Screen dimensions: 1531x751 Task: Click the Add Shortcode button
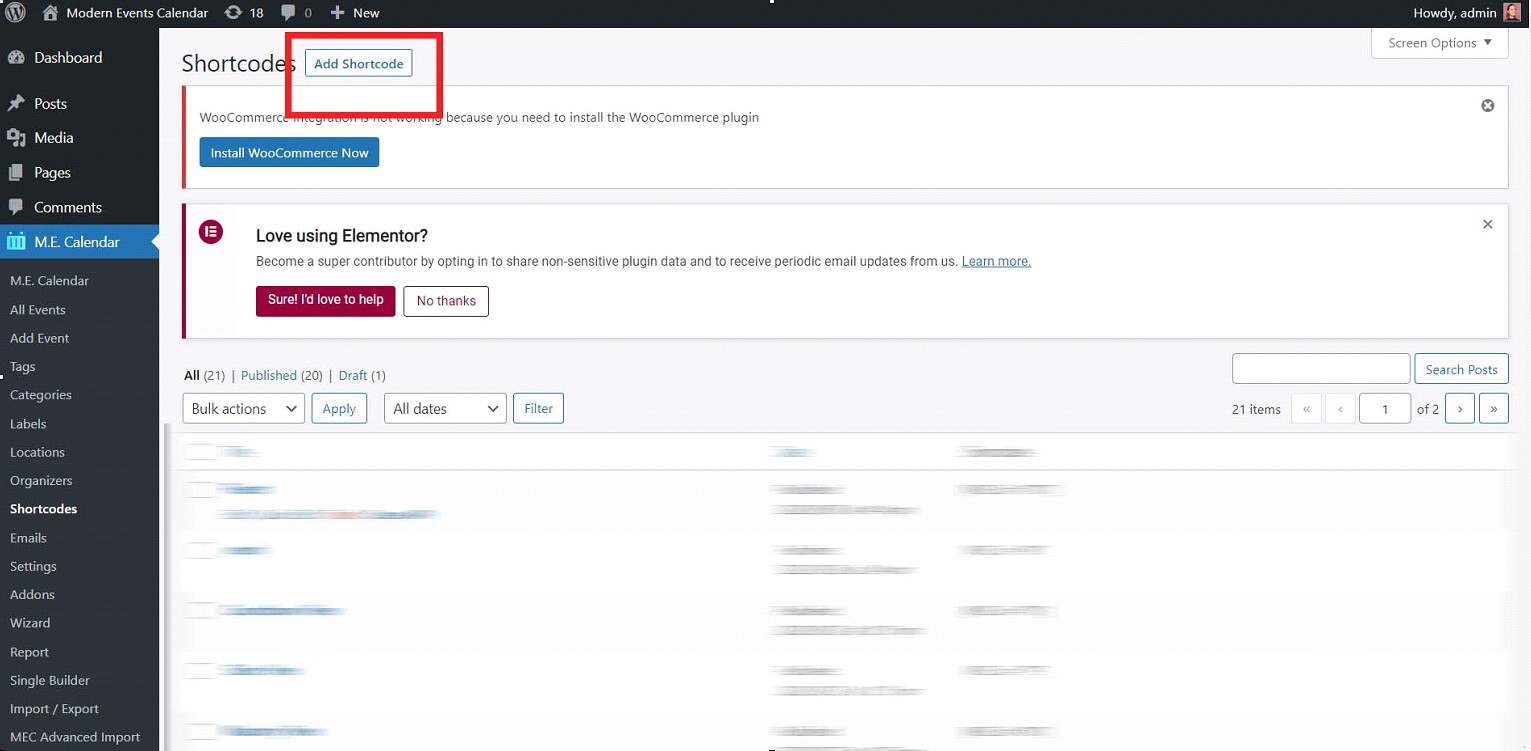(x=359, y=63)
